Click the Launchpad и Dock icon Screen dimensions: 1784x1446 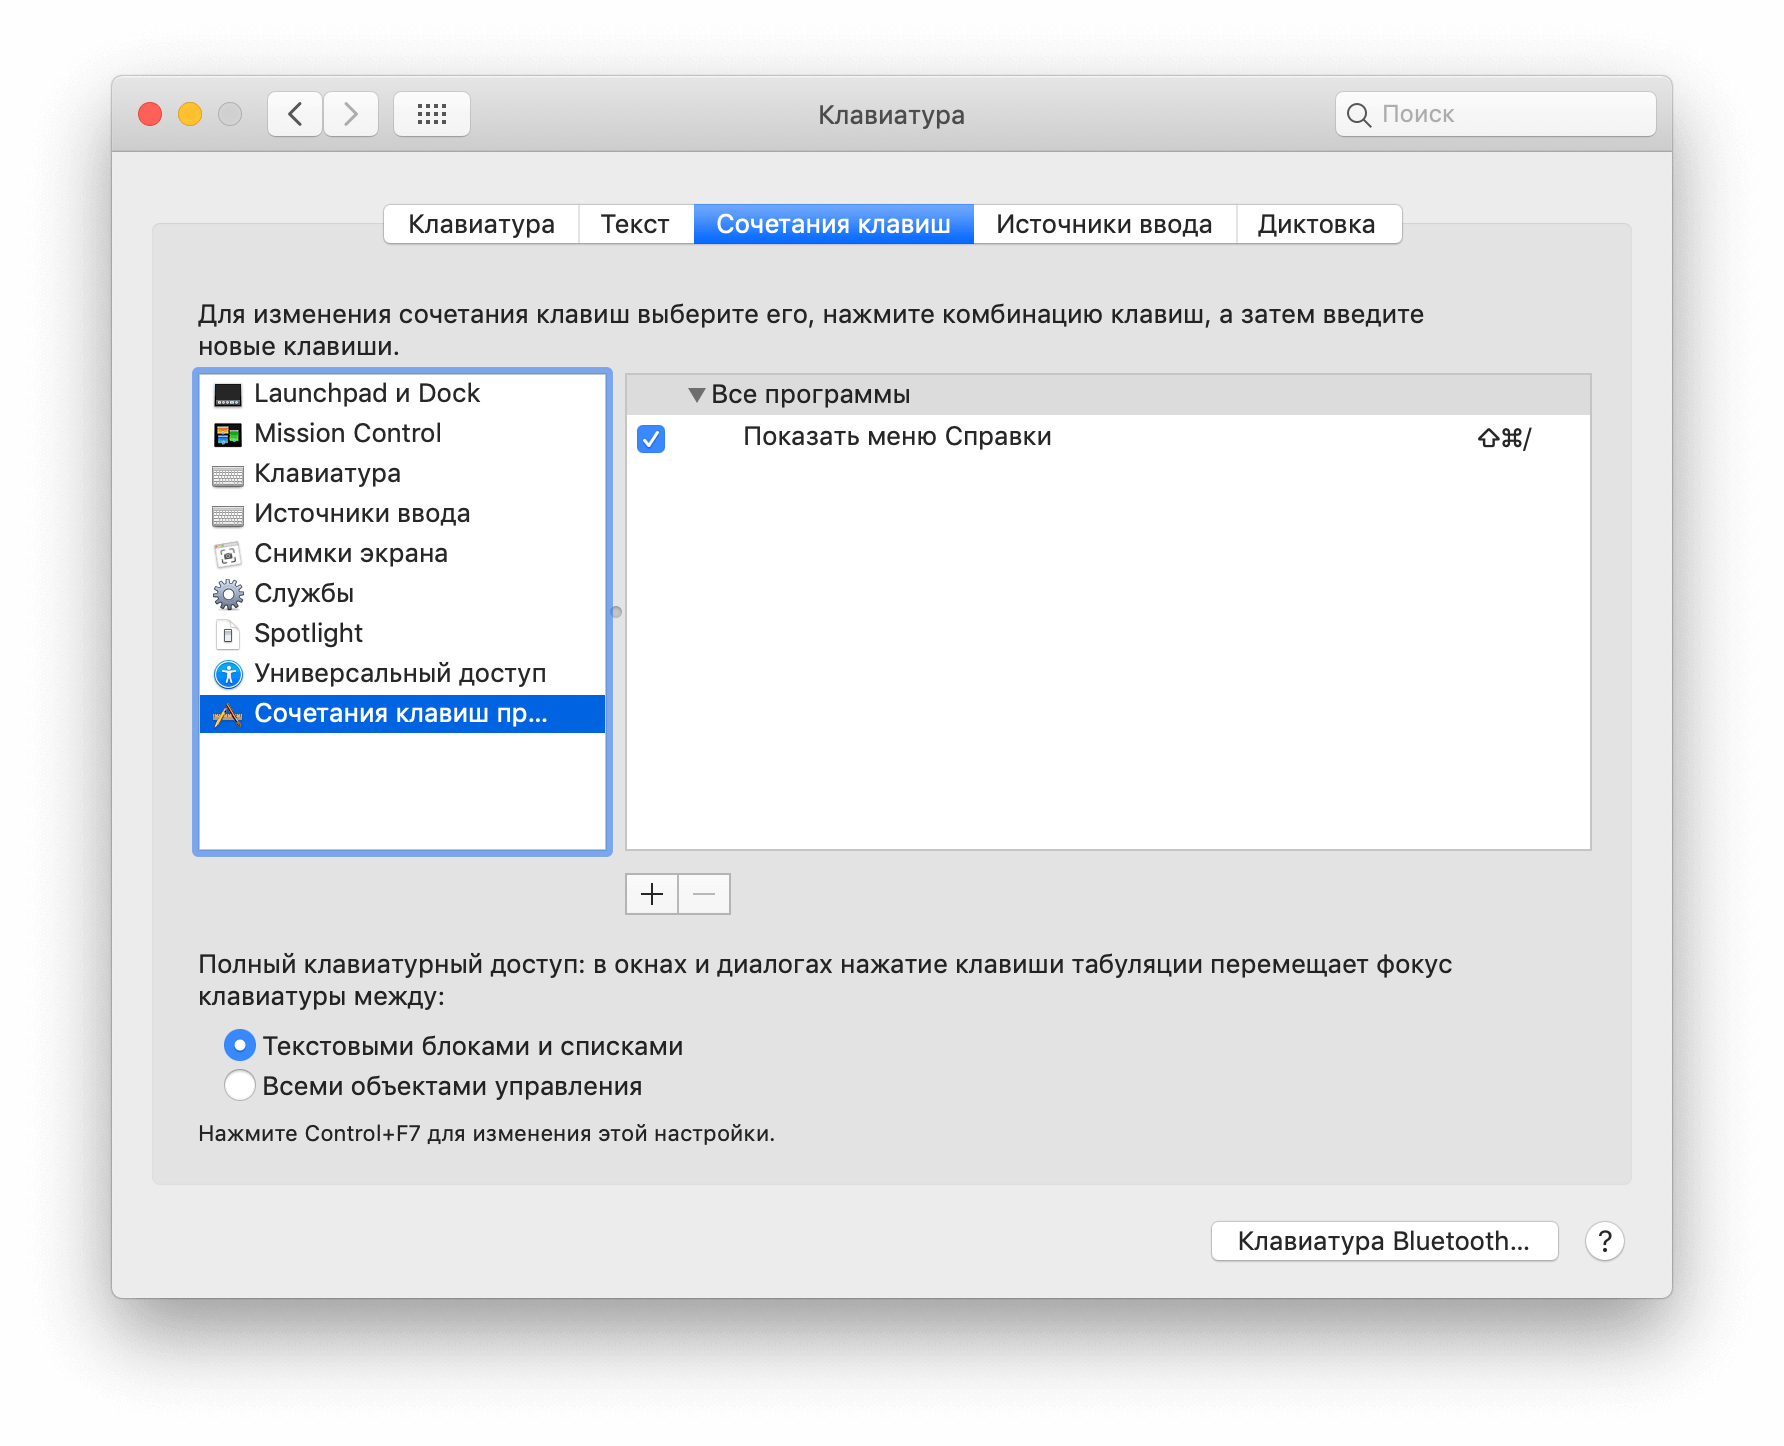pos(228,395)
